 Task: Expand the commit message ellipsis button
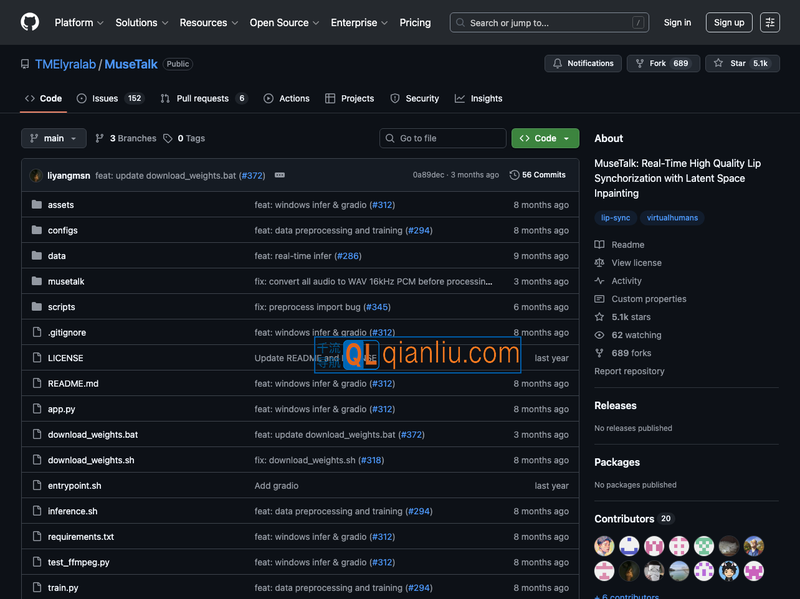[280, 175]
